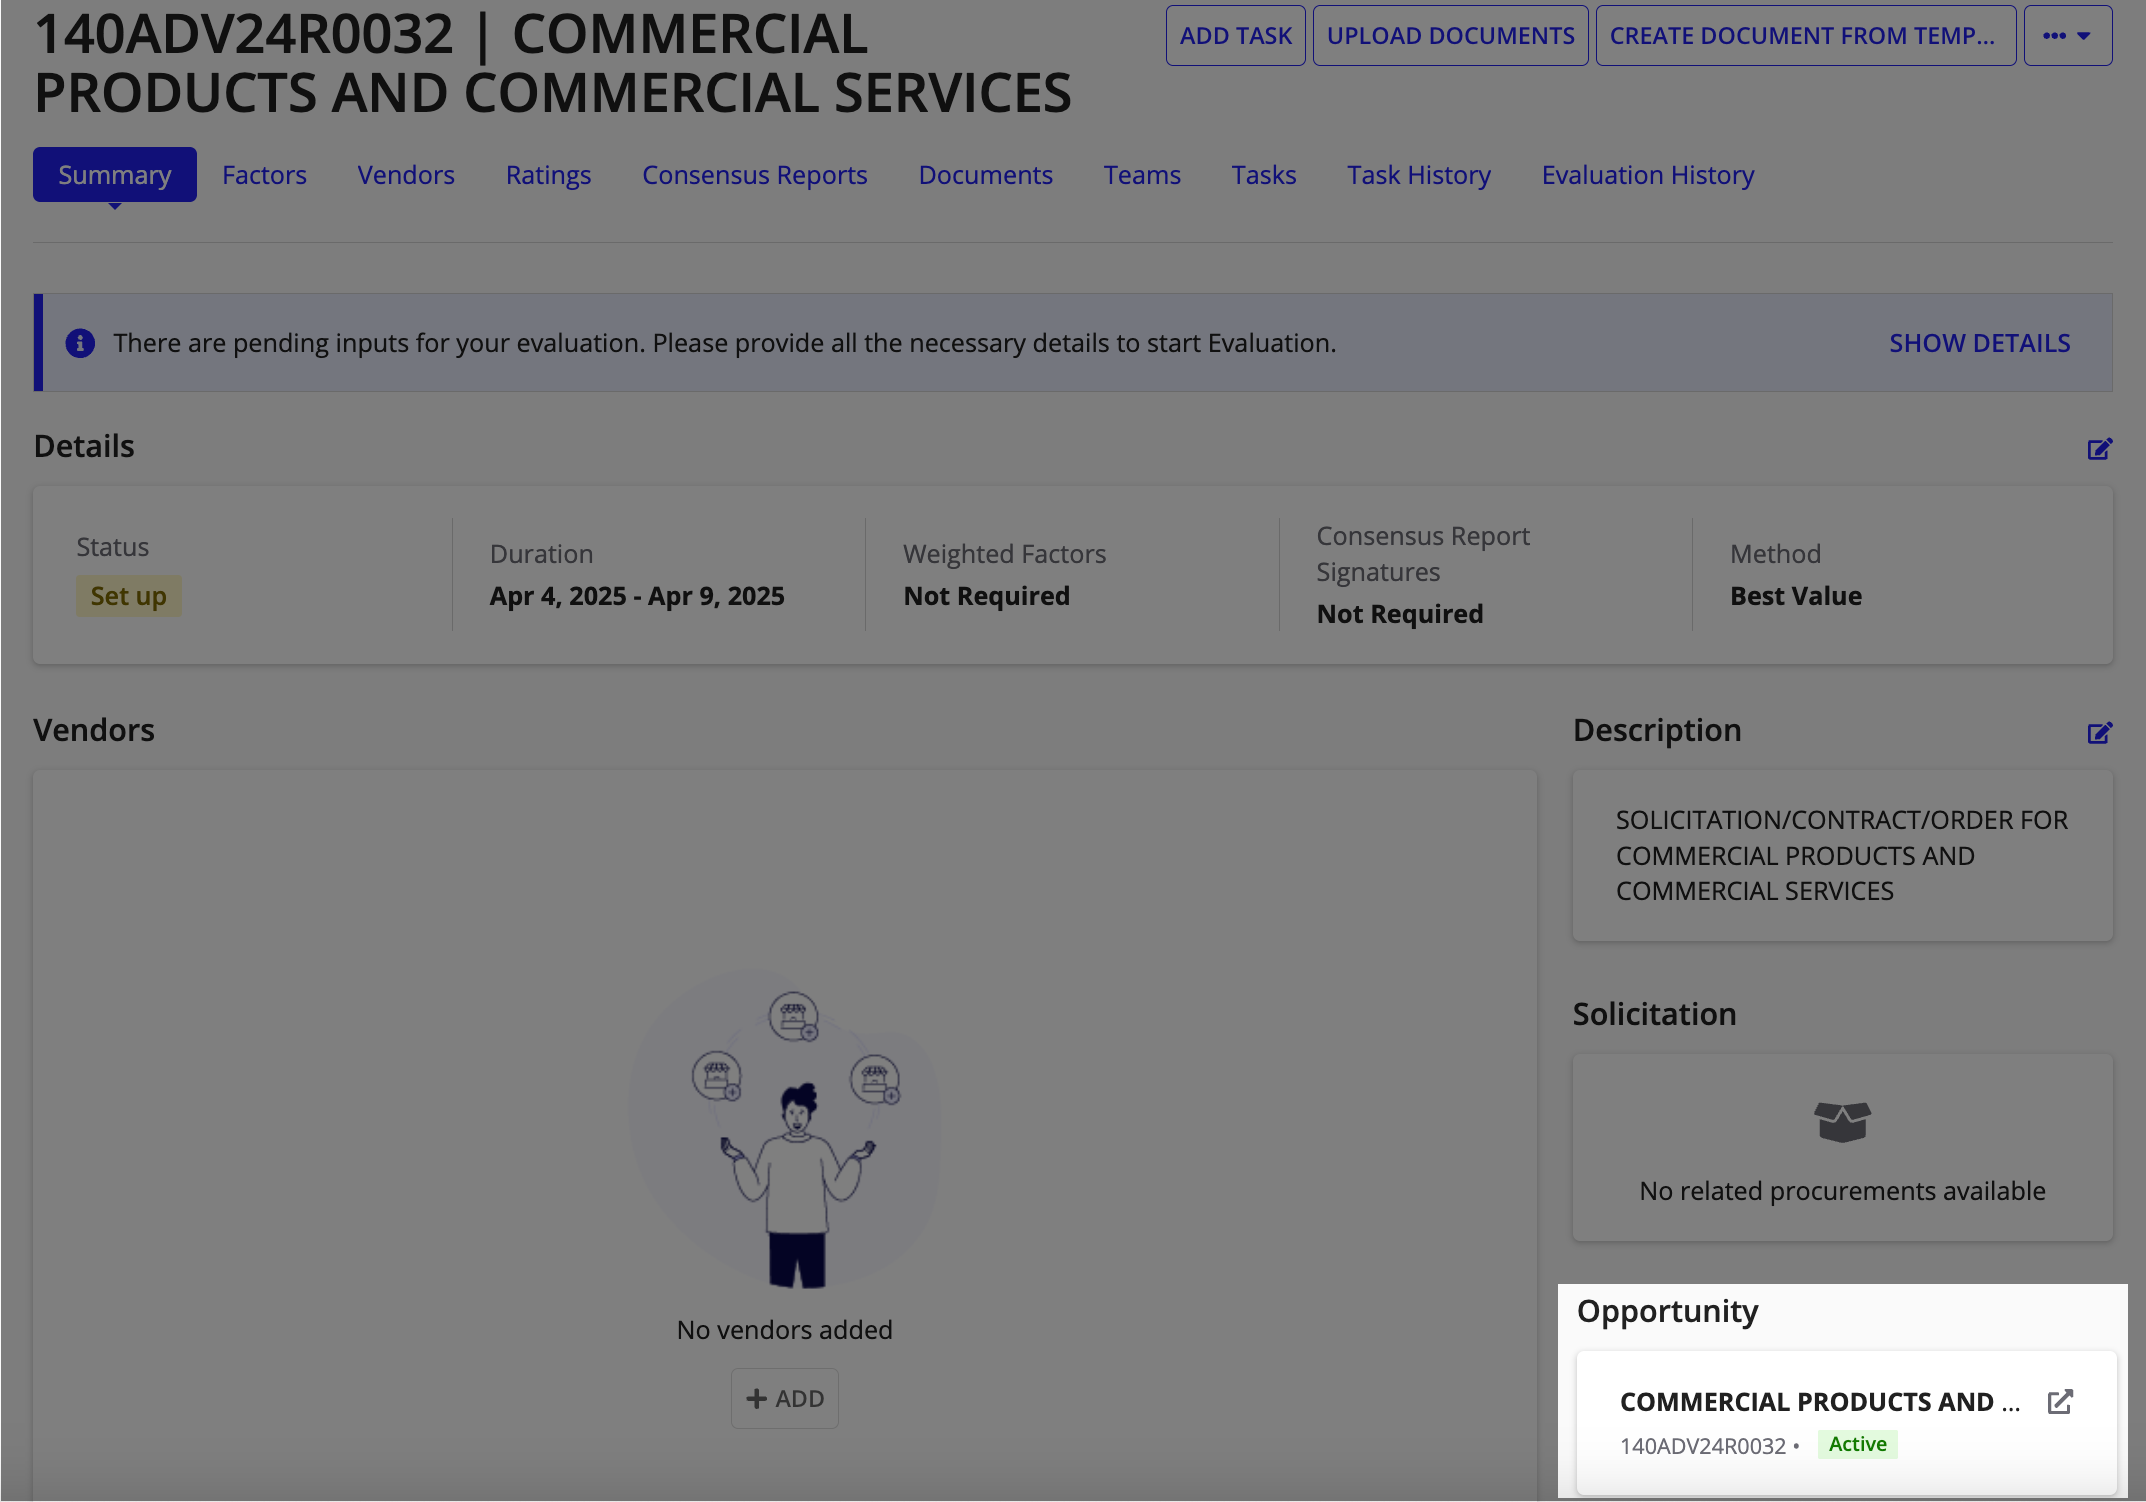Click the ADD vendor button
The image size is (2146, 1502).
[784, 1398]
